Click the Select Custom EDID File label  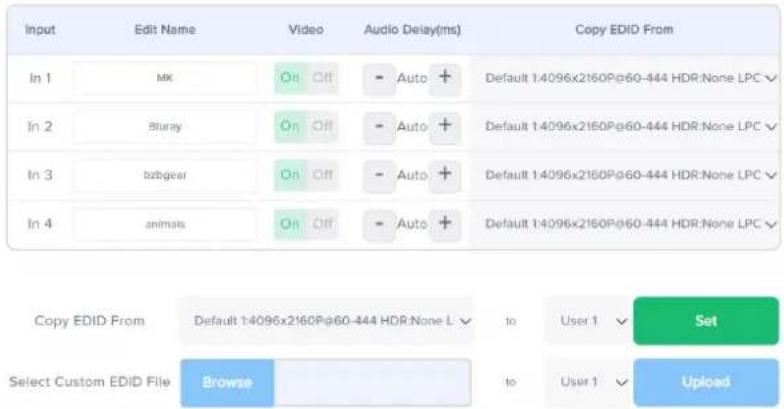coord(90,382)
